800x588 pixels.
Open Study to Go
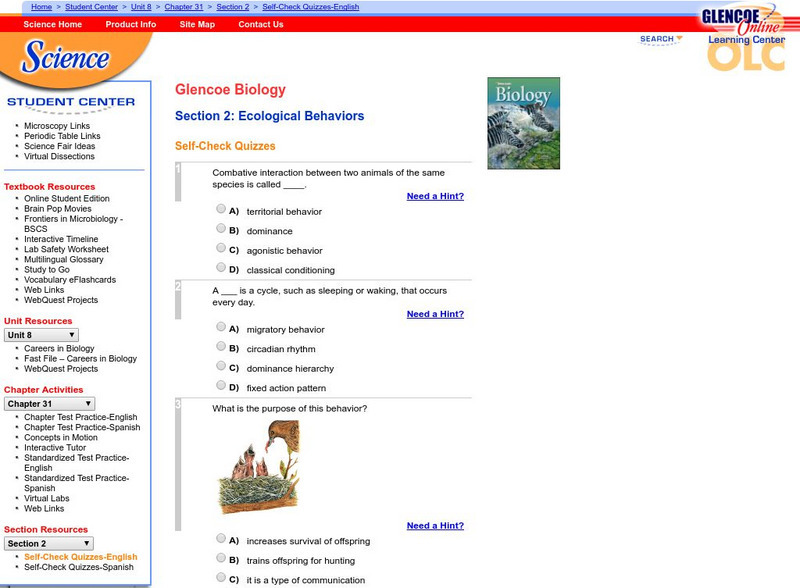(47, 270)
